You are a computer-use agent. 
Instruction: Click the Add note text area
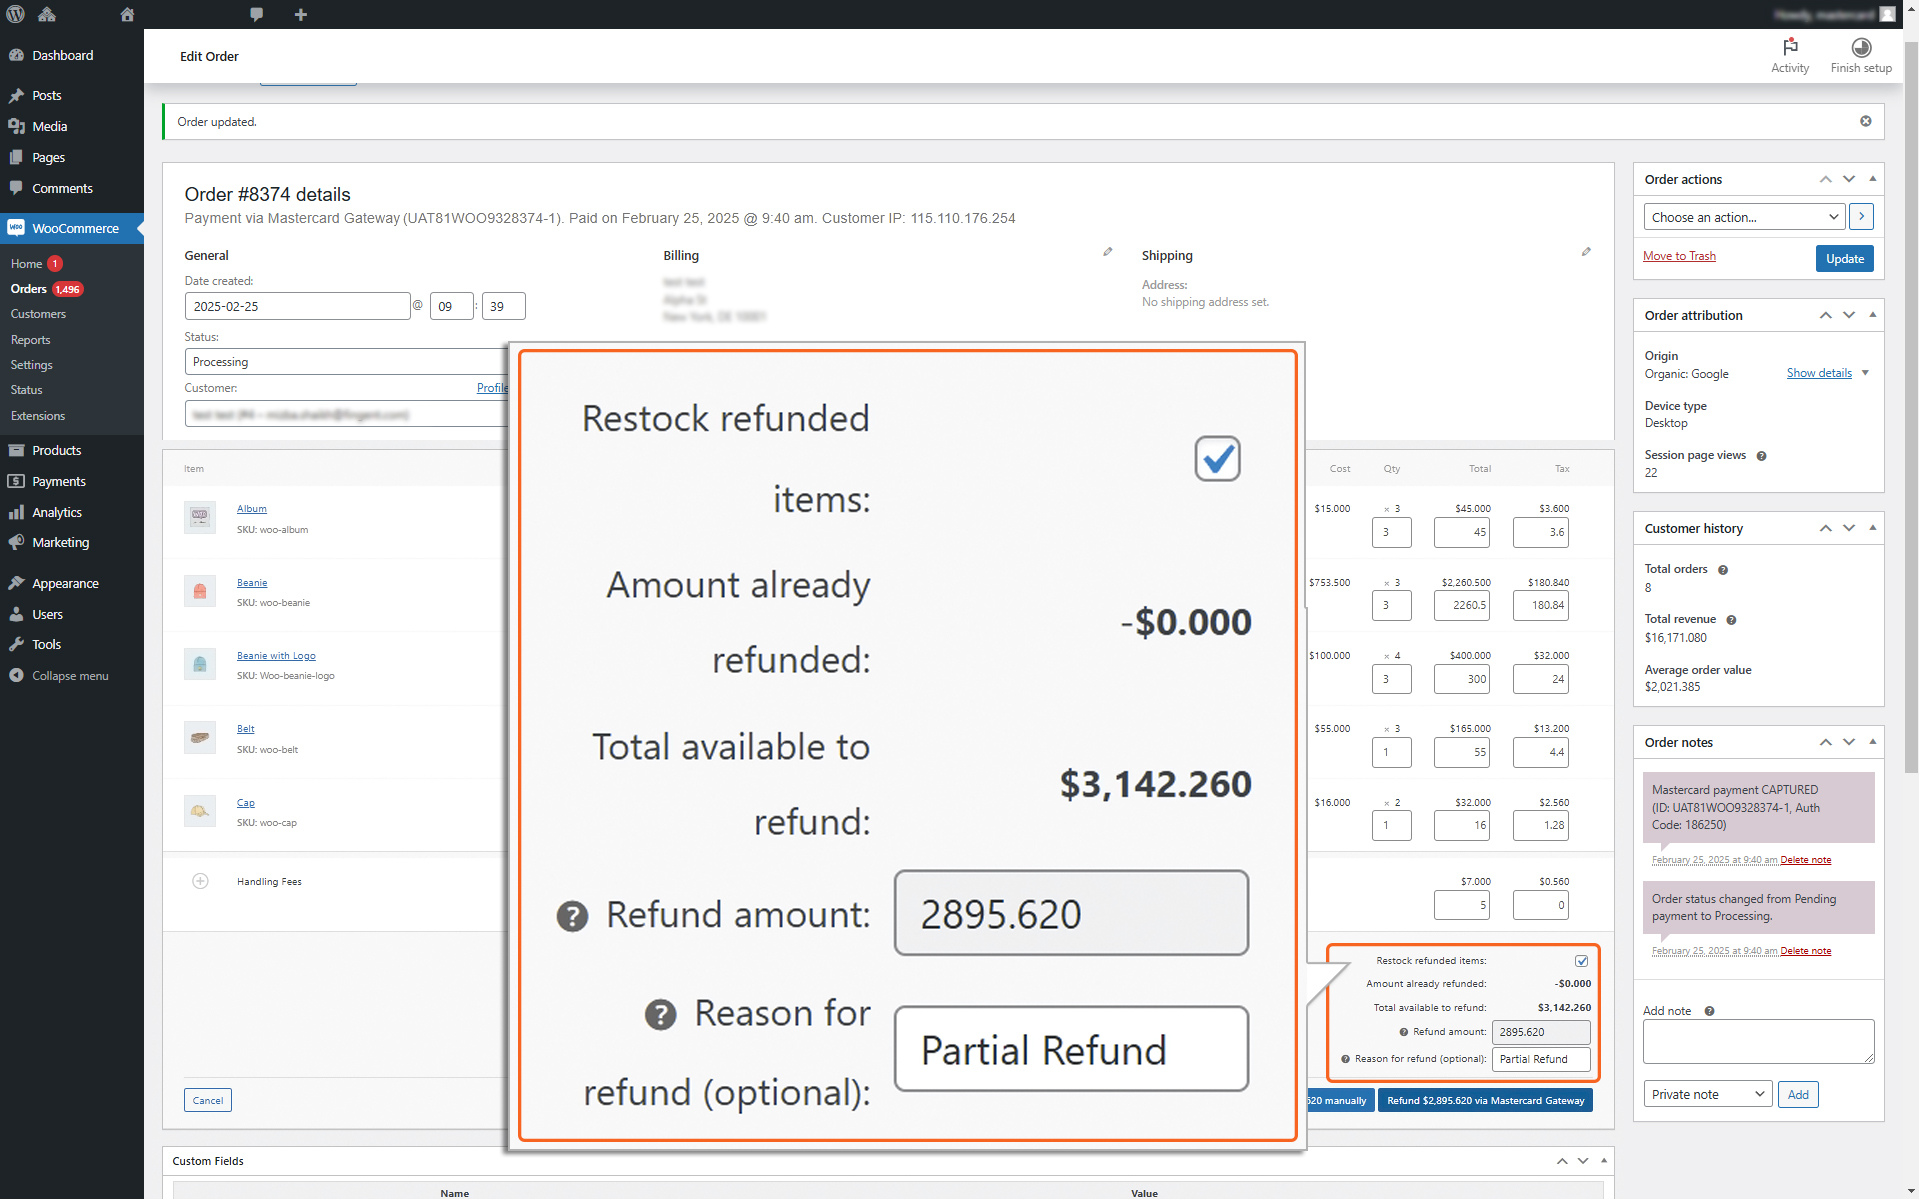(1758, 1041)
